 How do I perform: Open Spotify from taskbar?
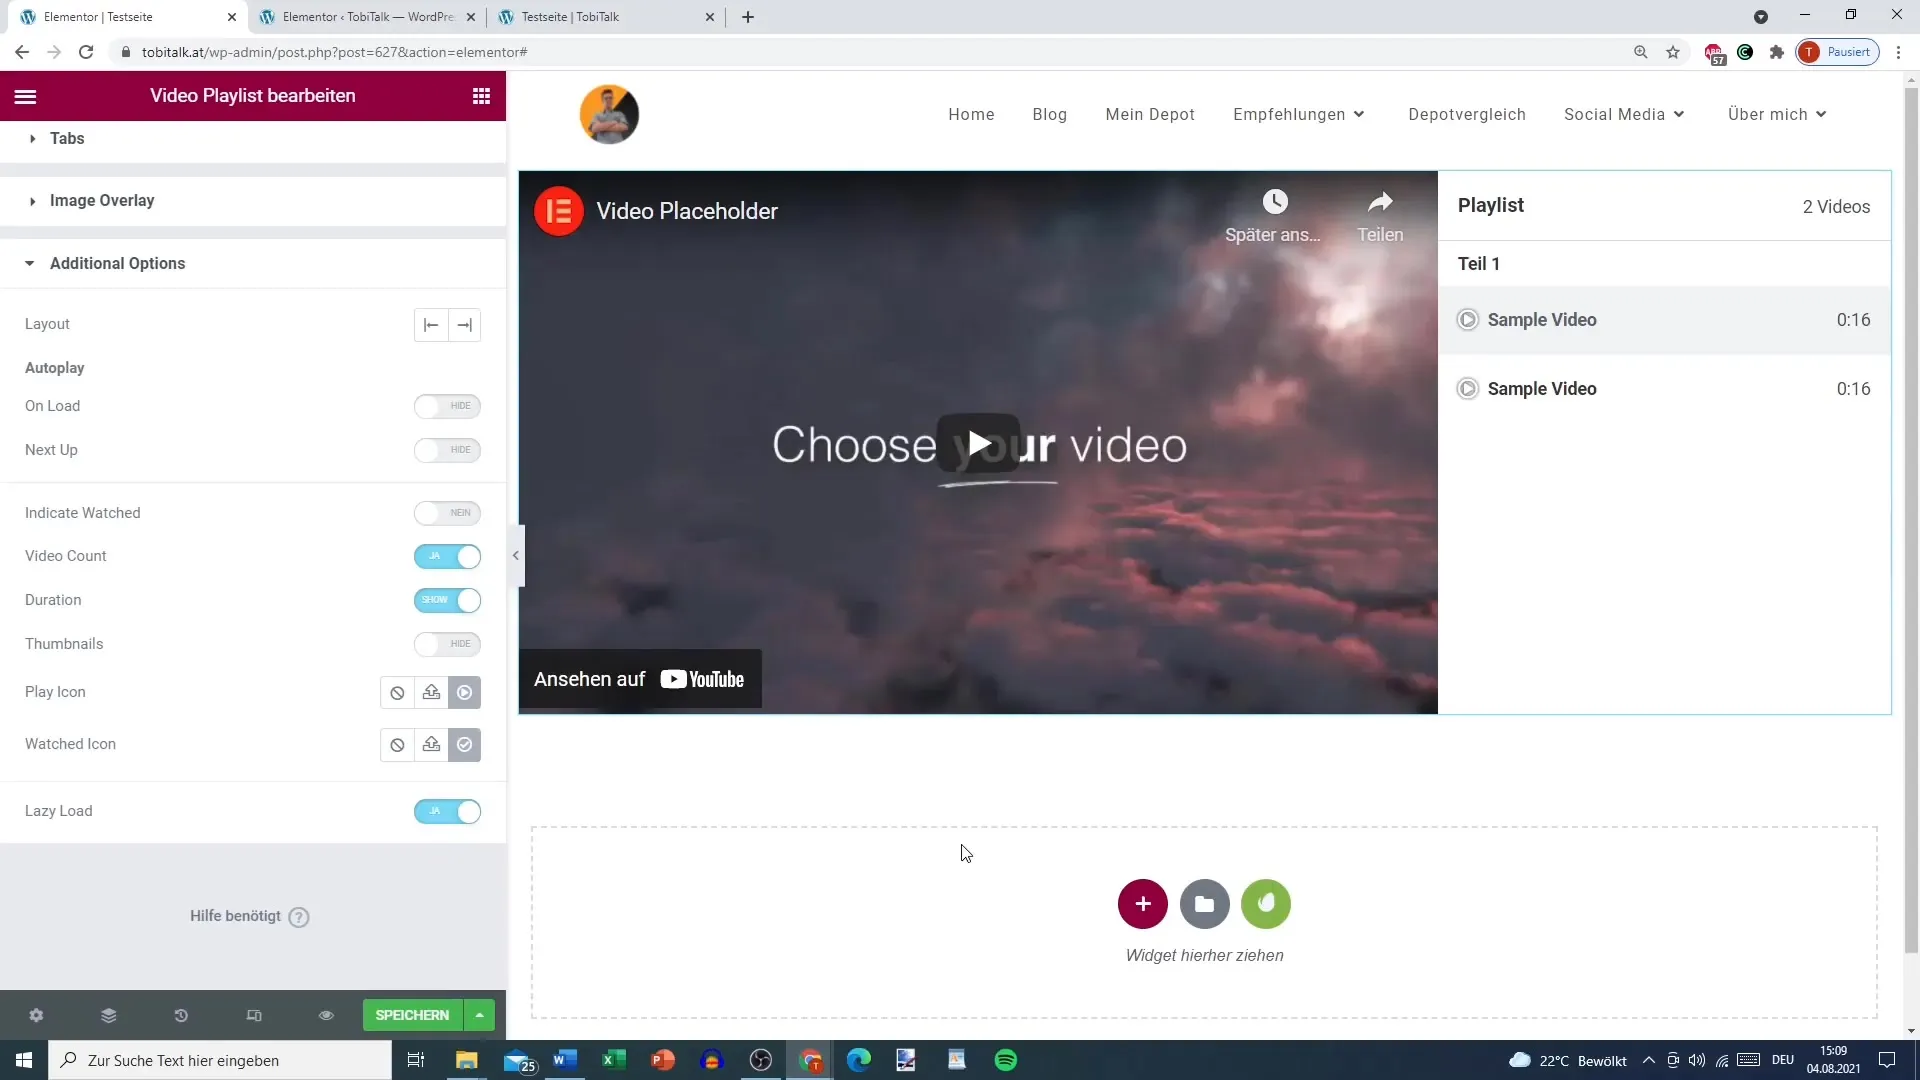(1006, 1060)
